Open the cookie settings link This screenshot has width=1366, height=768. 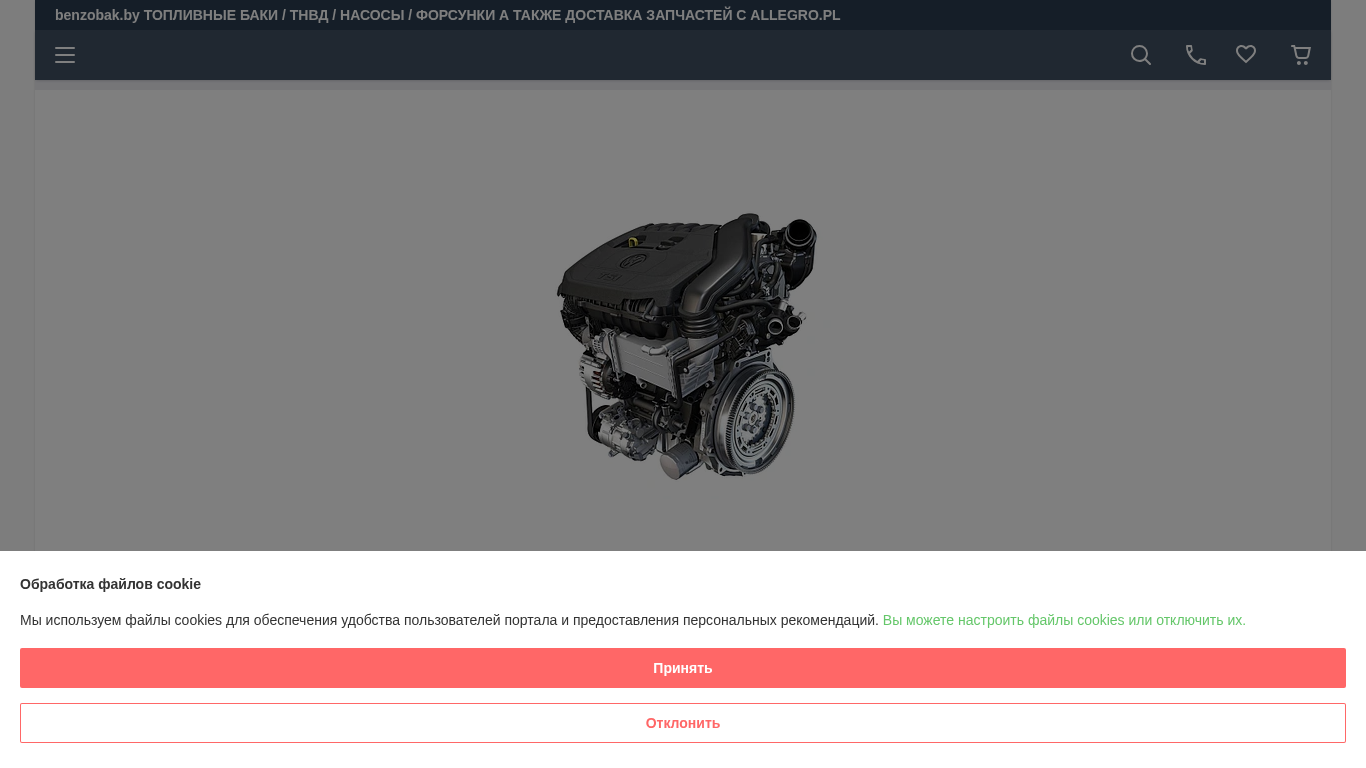point(1064,620)
